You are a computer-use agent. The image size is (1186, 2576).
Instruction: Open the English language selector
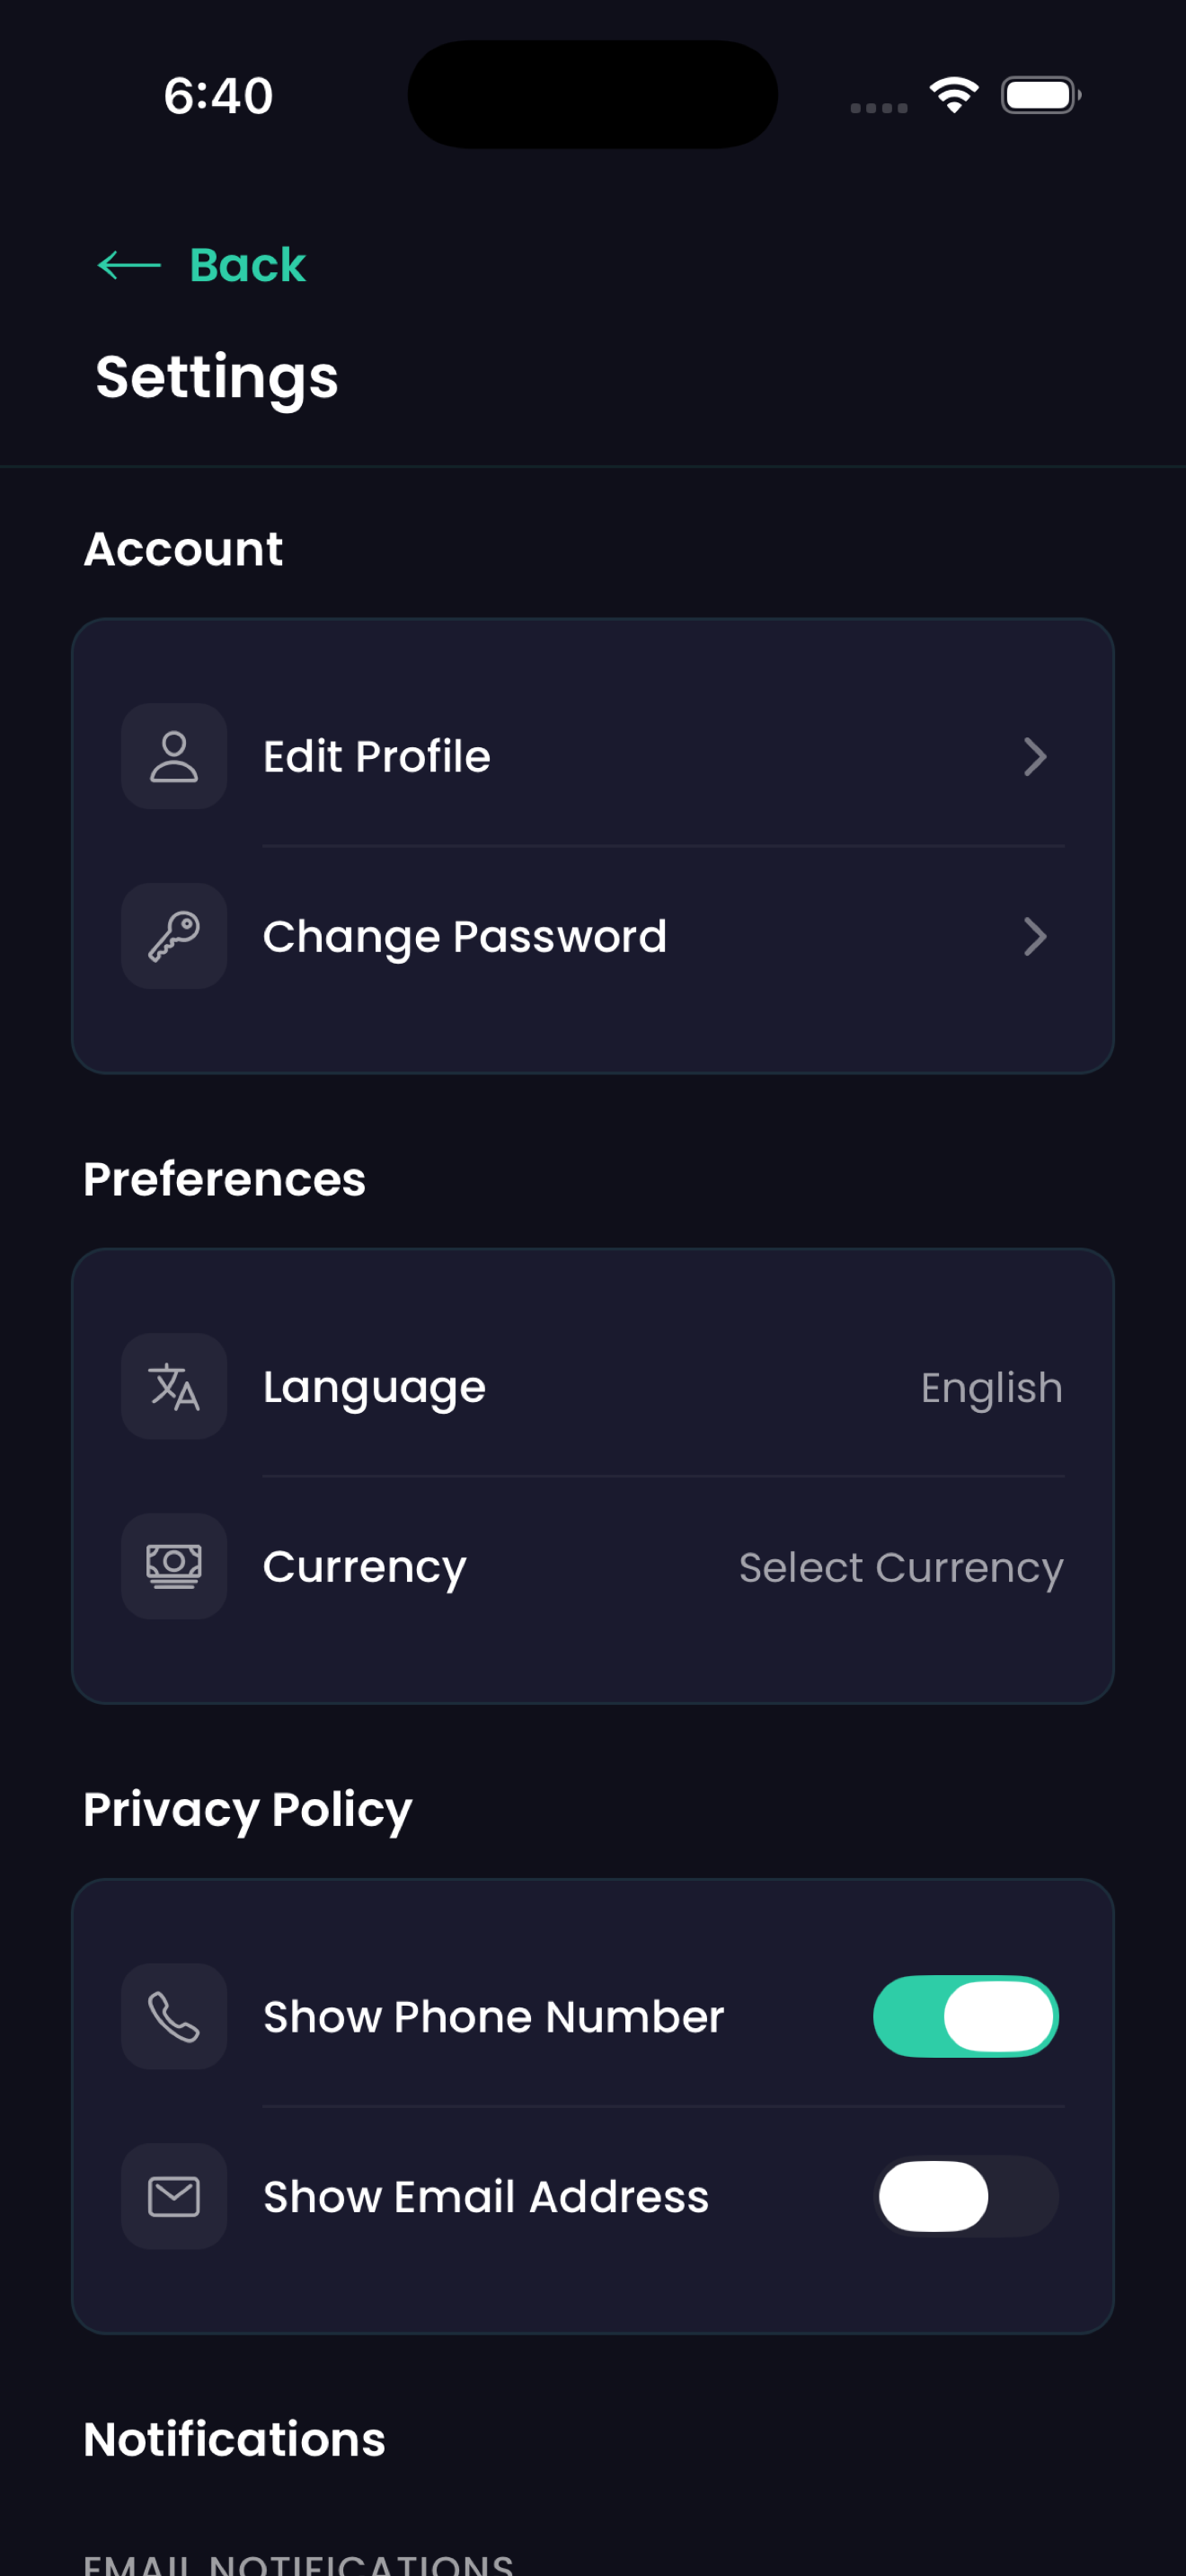tap(991, 1388)
